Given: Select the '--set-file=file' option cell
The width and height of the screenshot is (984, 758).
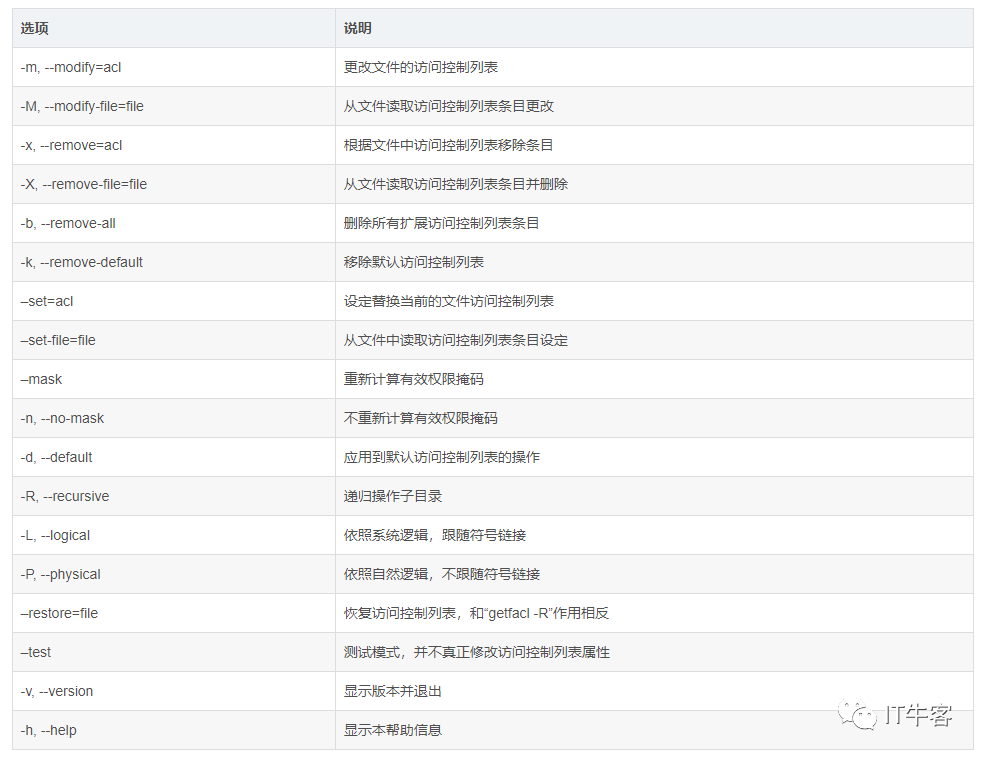Looking at the screenshot, I should coord(174,340).
